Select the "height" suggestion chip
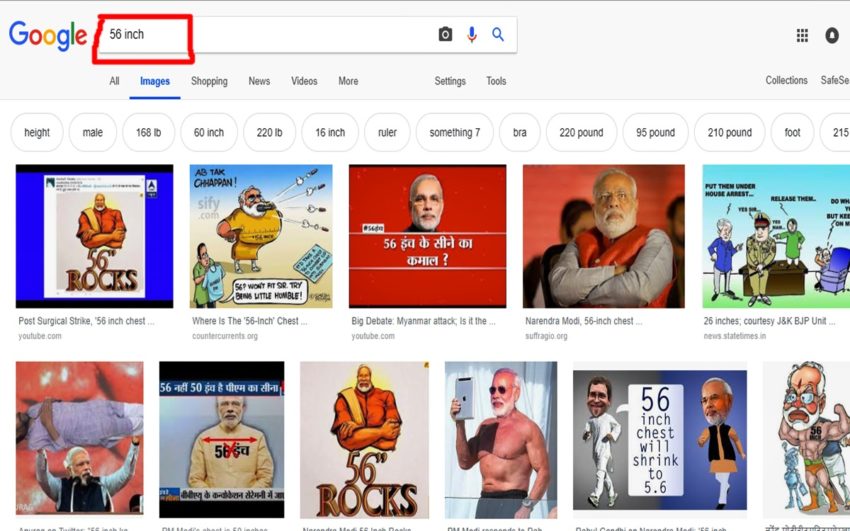Viewport: 850px width, 531px height. [x=37, y=132]
